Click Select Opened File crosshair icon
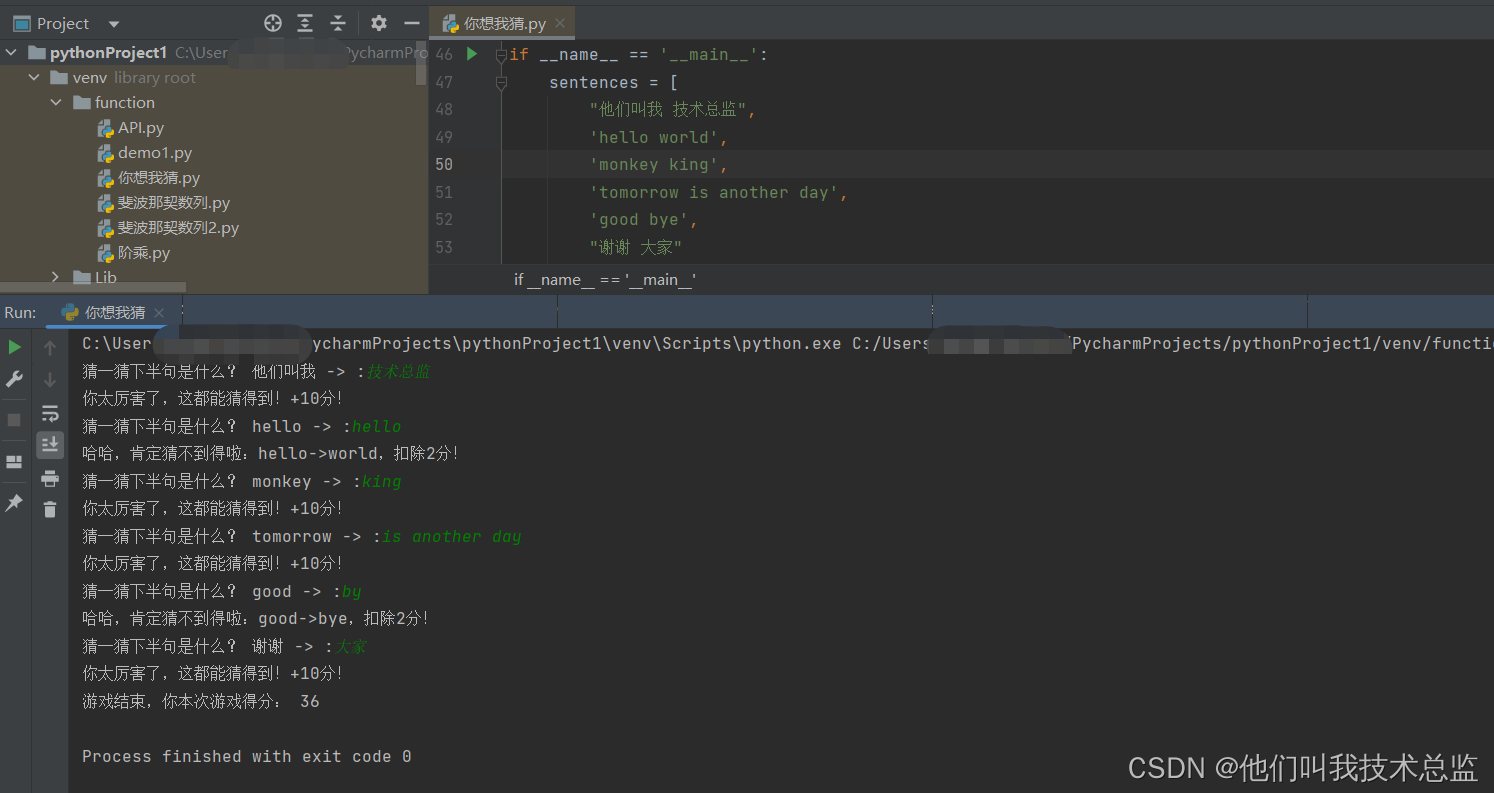This screenshot has height=793, width=1494. (272, 23)
